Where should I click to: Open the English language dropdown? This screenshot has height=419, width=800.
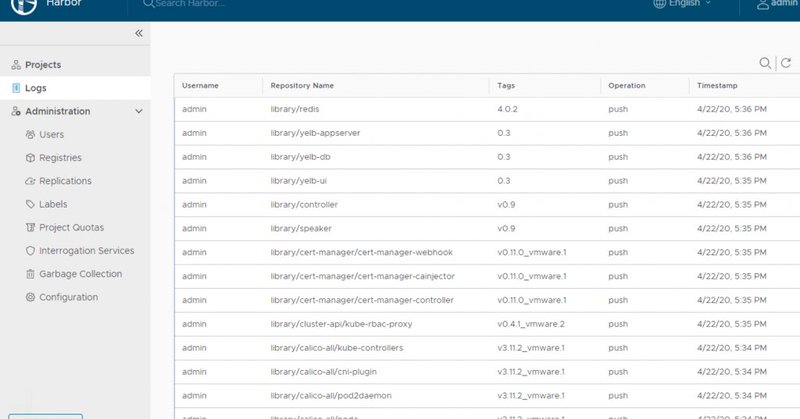689,3
